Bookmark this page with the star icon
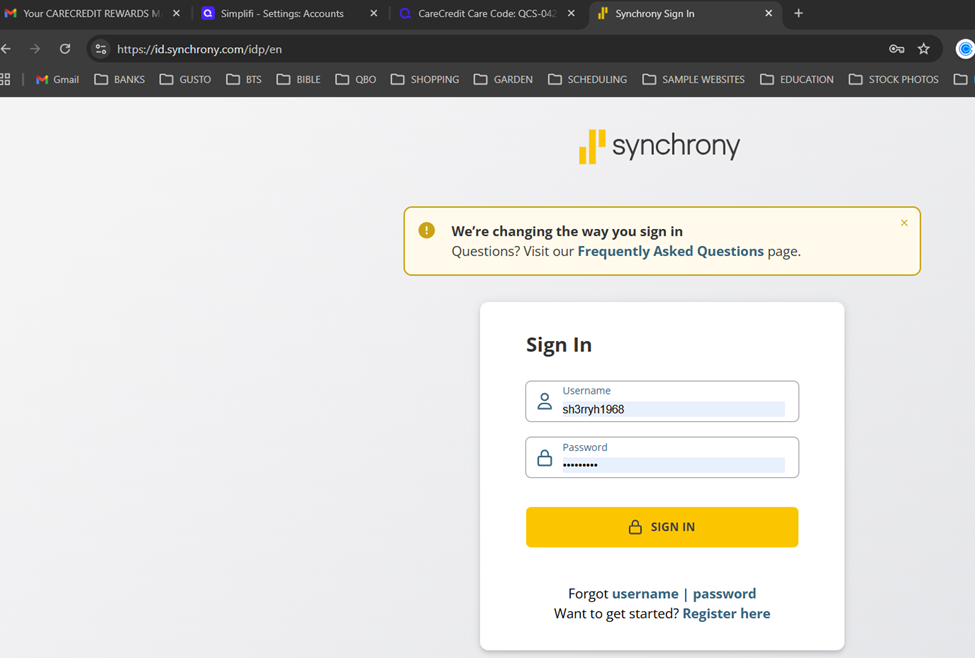 tap(923, 49)
